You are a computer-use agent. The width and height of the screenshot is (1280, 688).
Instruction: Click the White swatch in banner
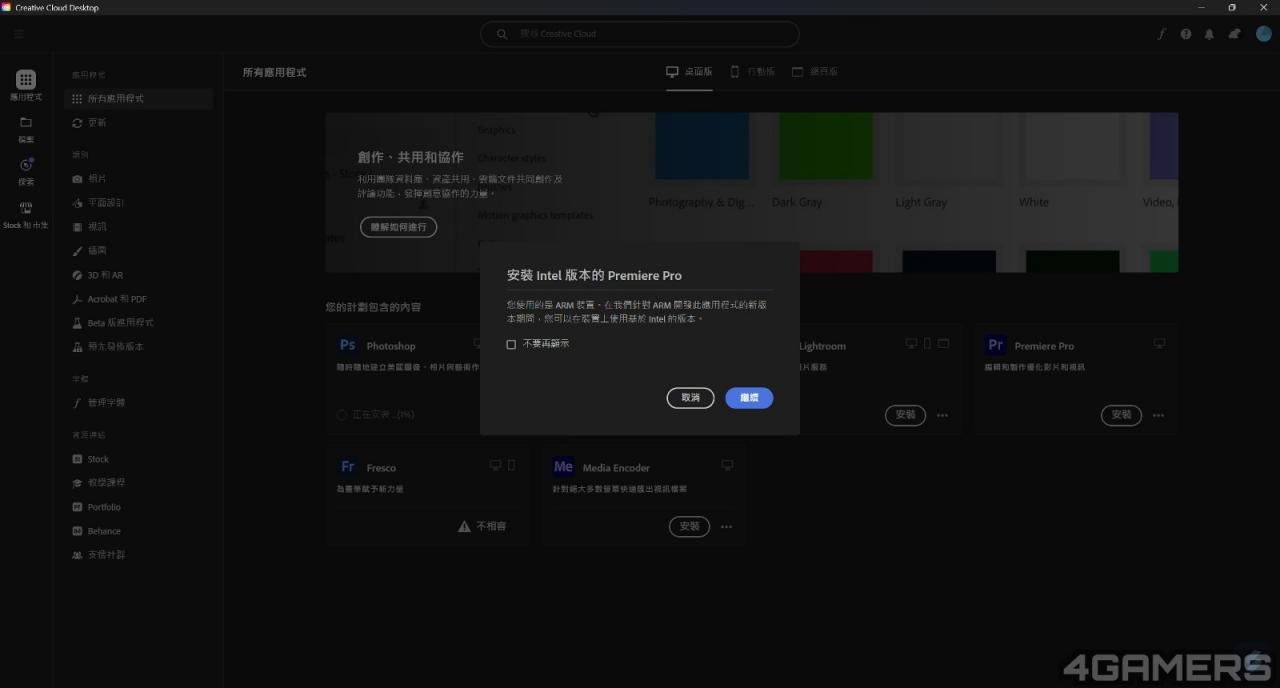point(1073,146)
